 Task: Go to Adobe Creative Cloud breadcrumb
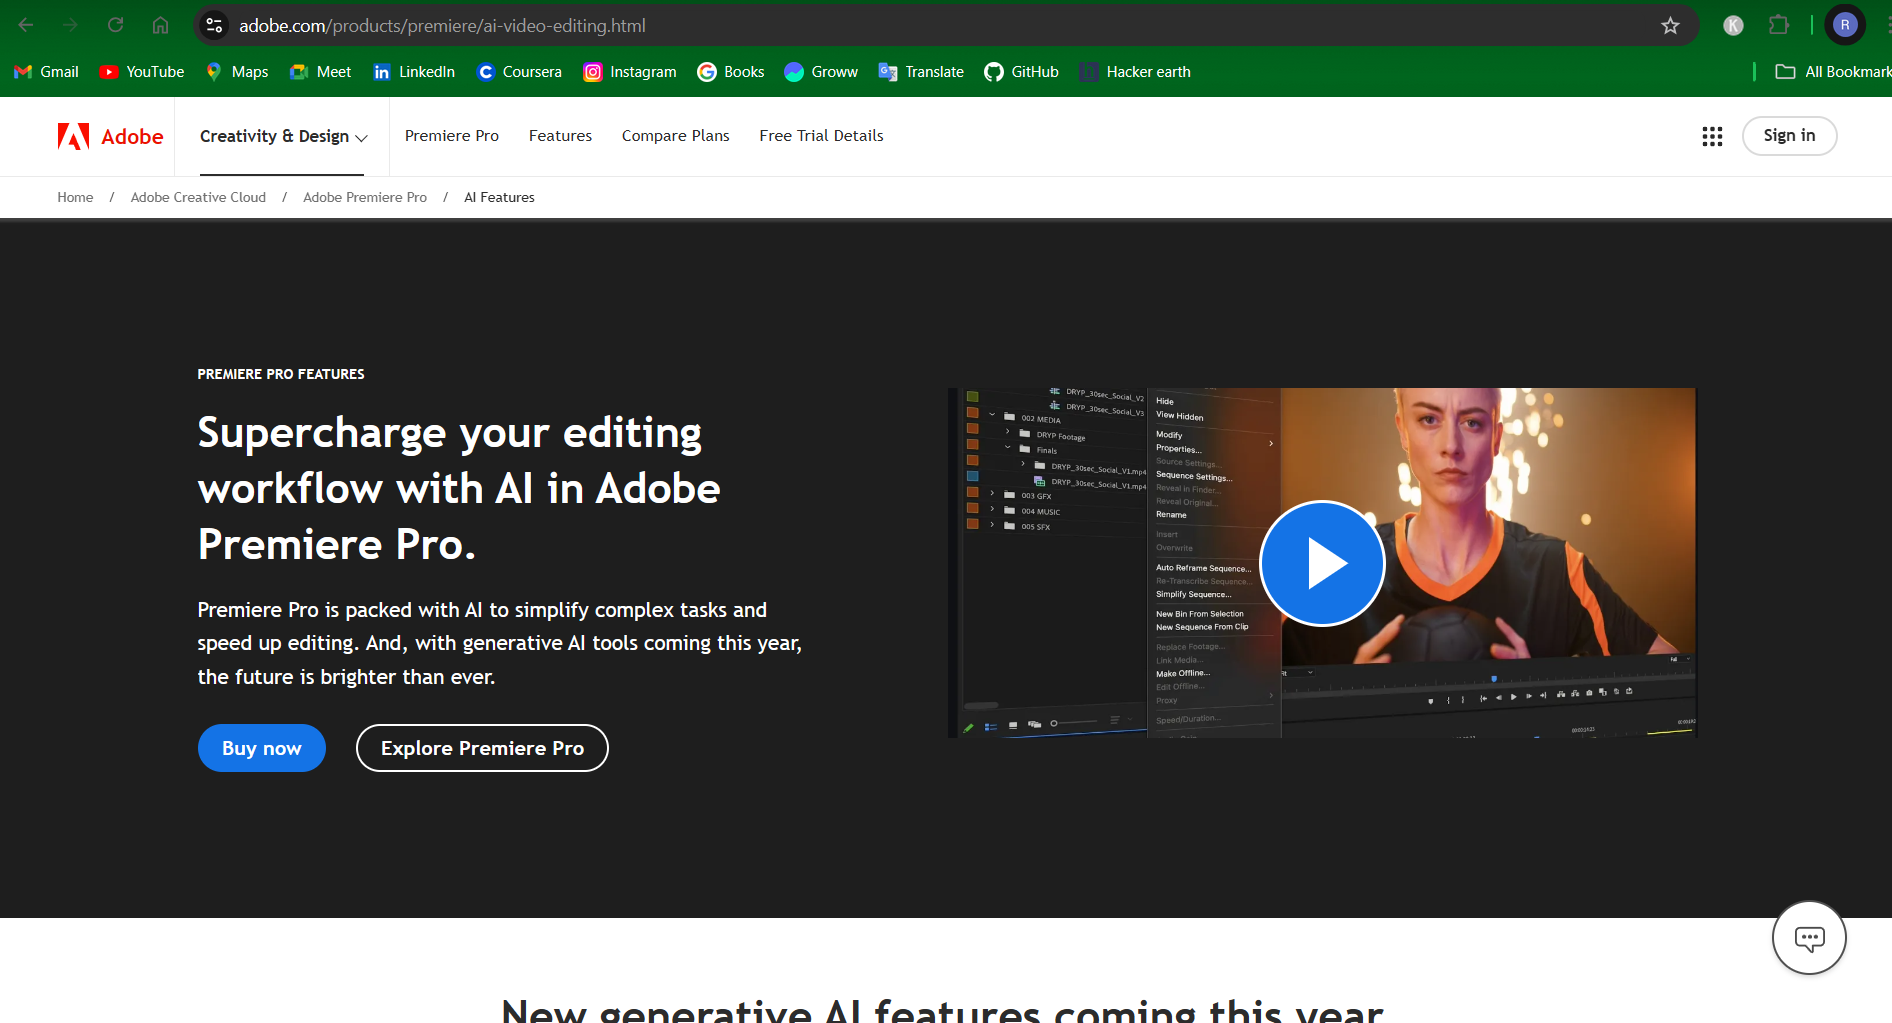click(198, 197)
